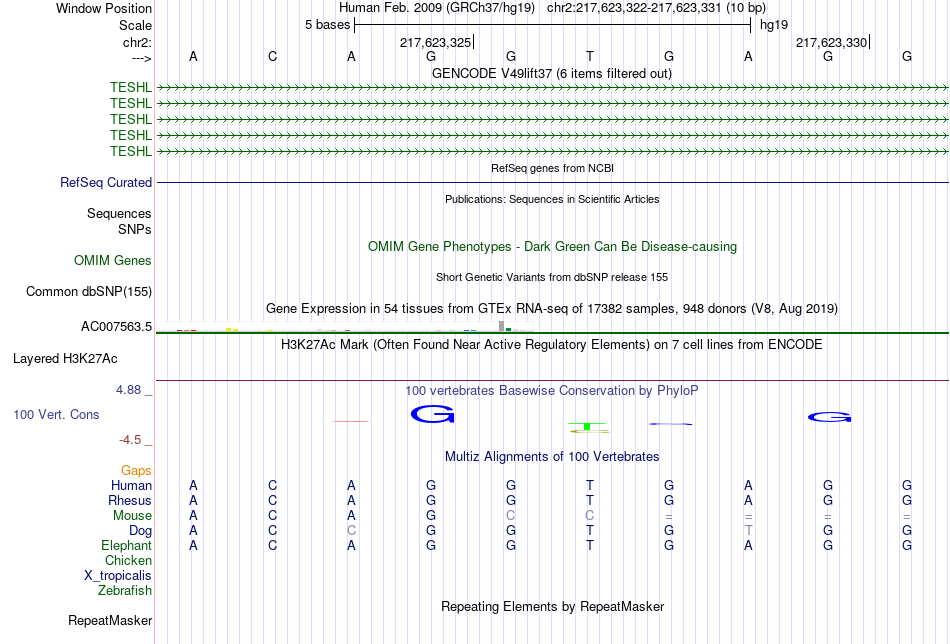Open GENCODE V49lift37 track title
This screenshot has height=644, width=950.
[x=551, y=73]
